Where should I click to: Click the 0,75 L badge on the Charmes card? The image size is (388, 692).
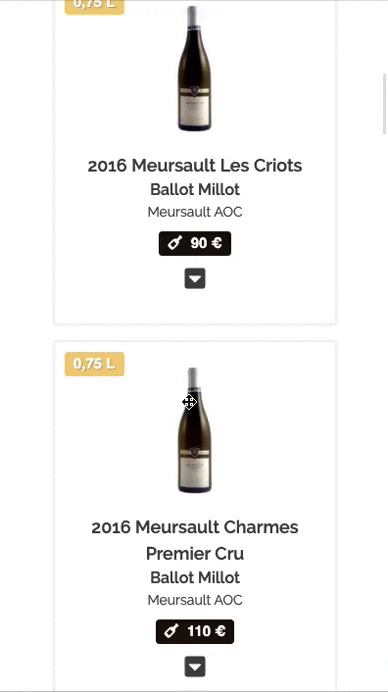tap(94, 364)
